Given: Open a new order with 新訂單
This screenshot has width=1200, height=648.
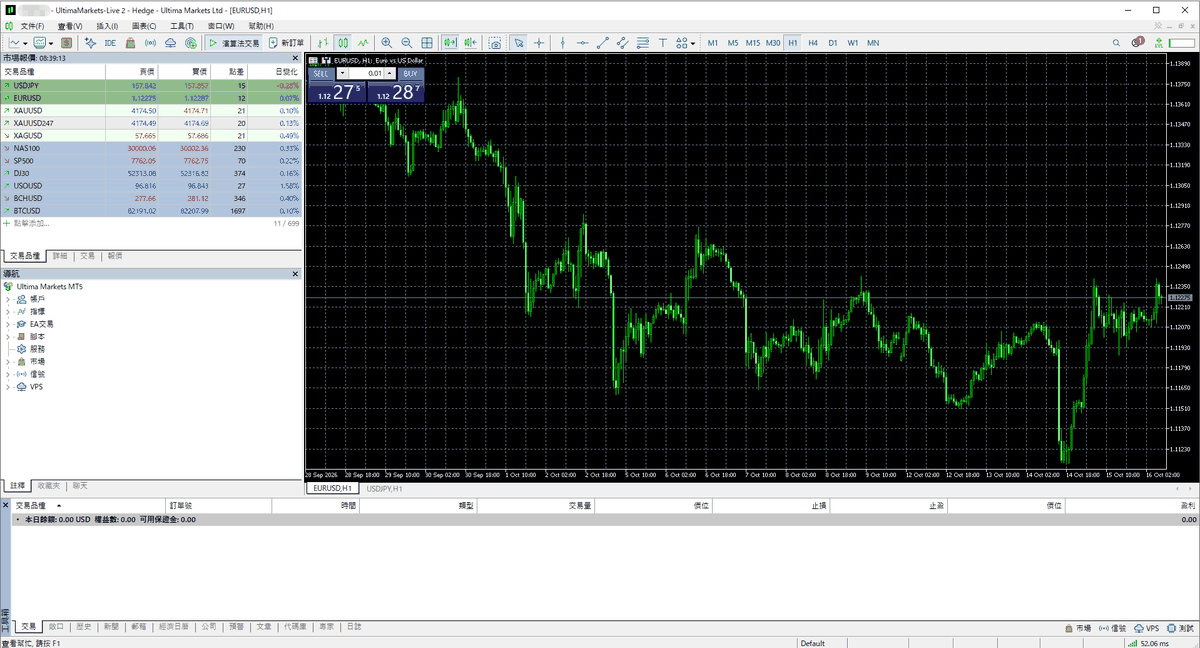Looking at the screenshot, I should [x=287, y=43].
